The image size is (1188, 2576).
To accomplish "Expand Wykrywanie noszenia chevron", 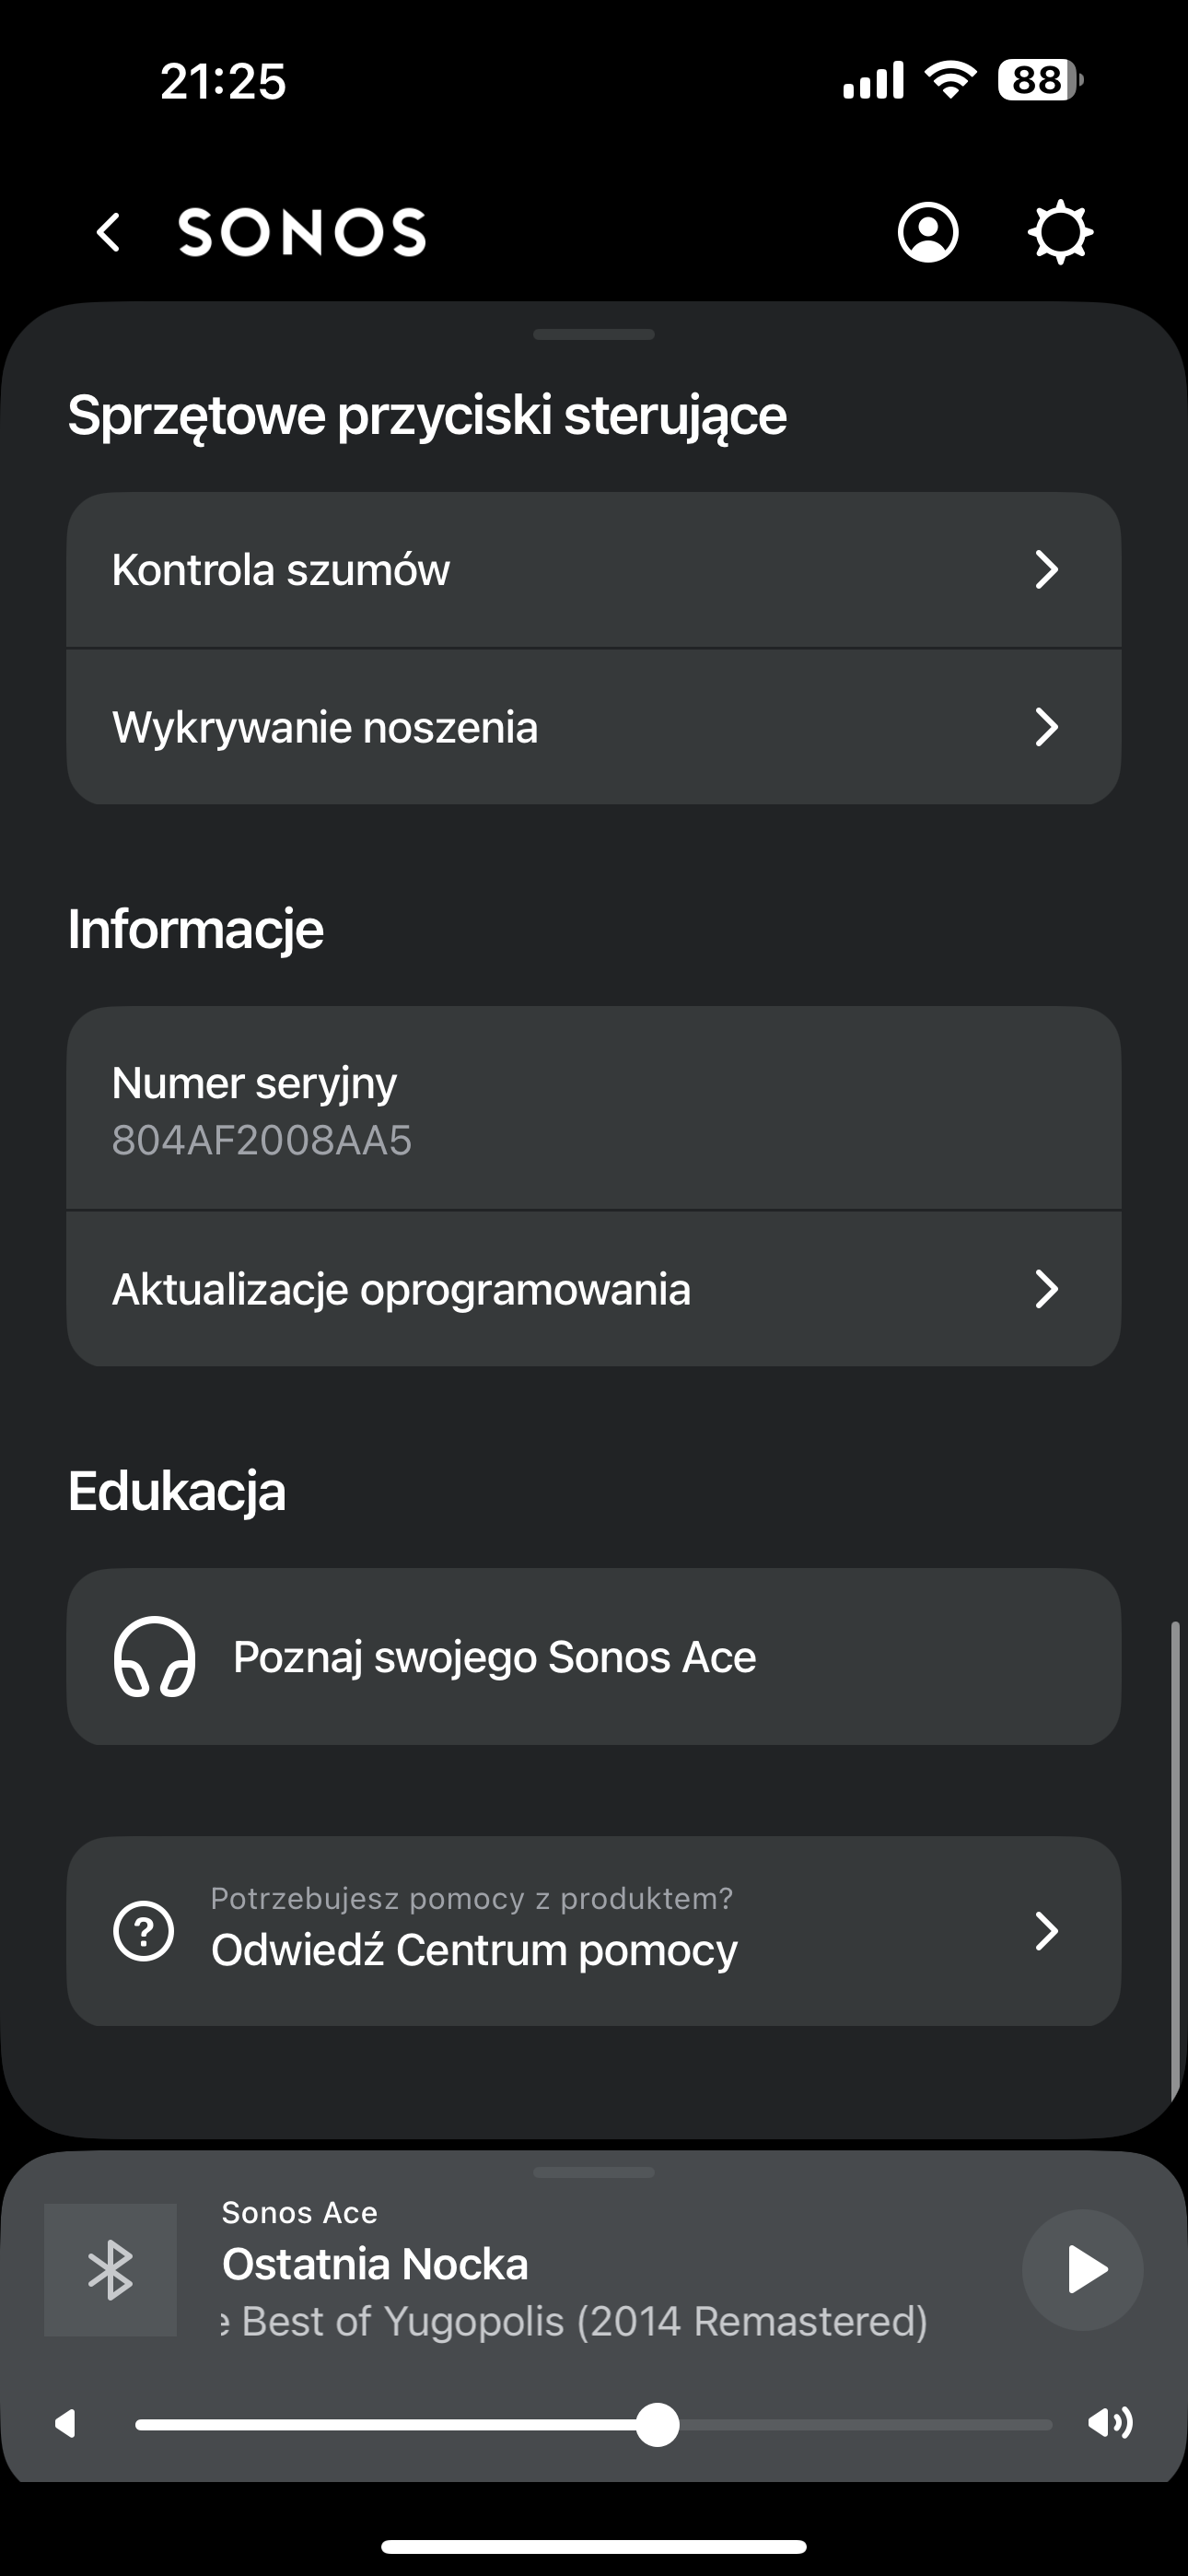I will click(1046, 727).
